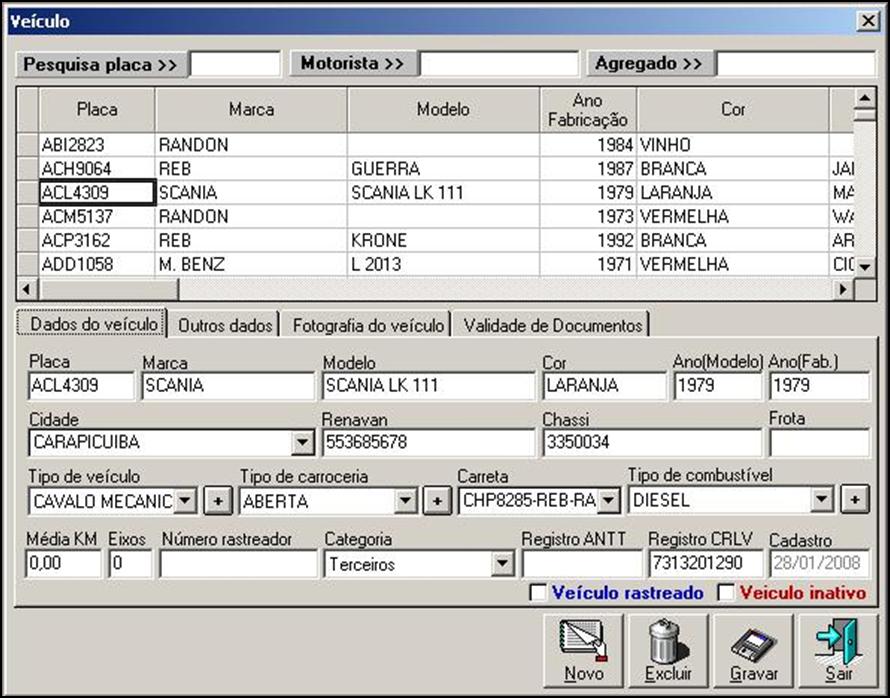The width and height of the screenshot is (890, 698).
Task: Open the Cidade dropdown list
Action: click(x=301, y=441)
